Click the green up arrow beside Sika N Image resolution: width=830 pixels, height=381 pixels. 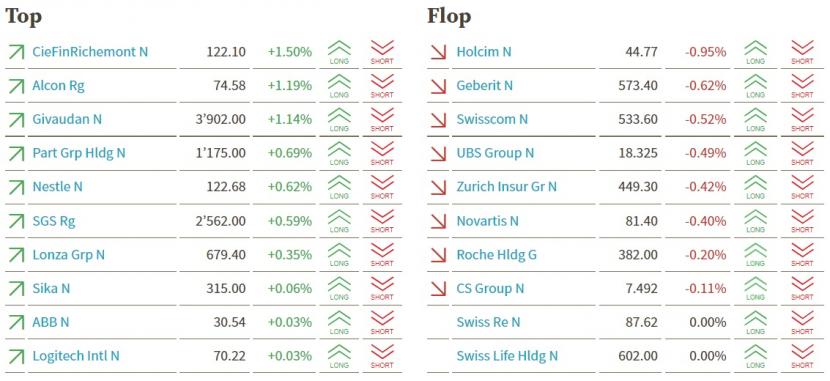(x=16, y=289)
